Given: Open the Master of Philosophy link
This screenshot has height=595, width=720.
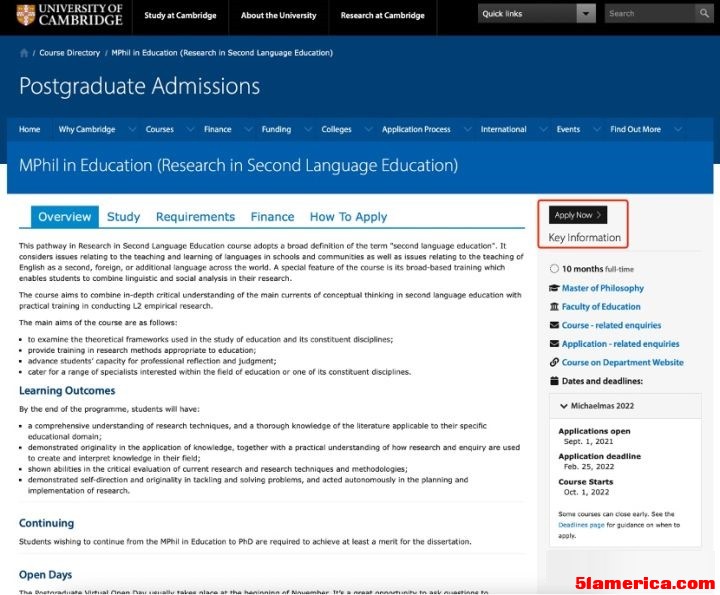Looking at the screenshot, I should pos(602,288).
